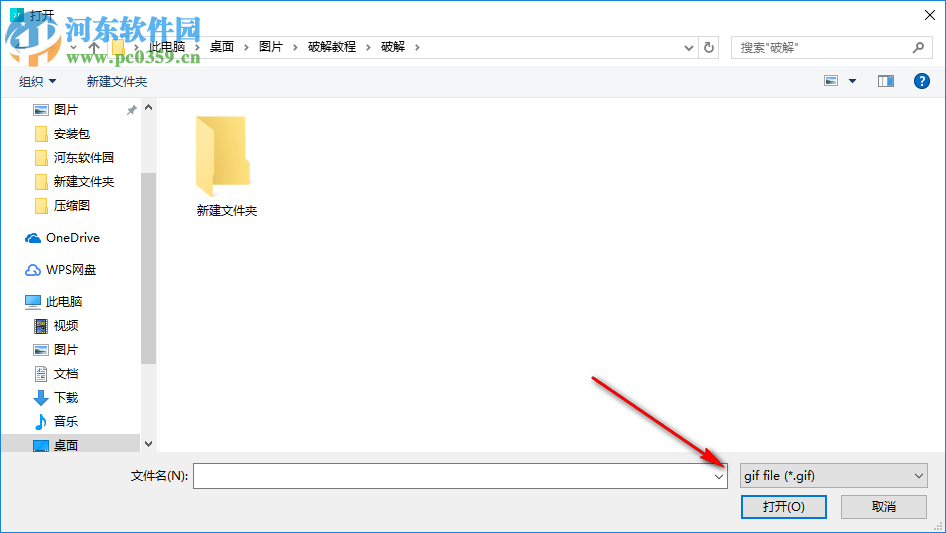Open 图片 under 此电脑
Screen dimensions: 946x533
coord(66,349)
